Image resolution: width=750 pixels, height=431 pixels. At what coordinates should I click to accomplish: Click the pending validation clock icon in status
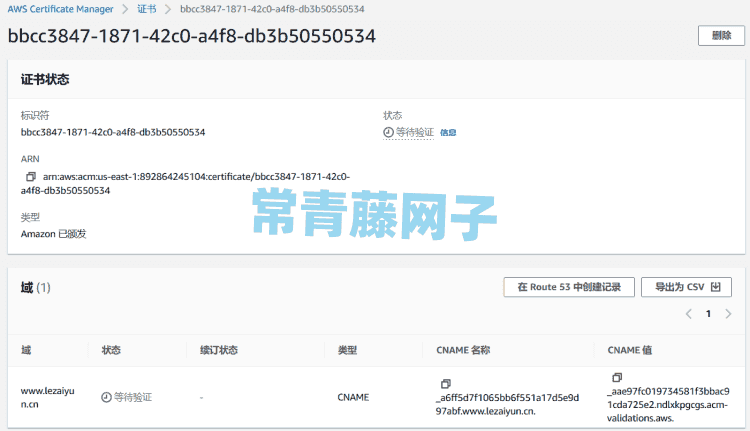click(388, 132)
